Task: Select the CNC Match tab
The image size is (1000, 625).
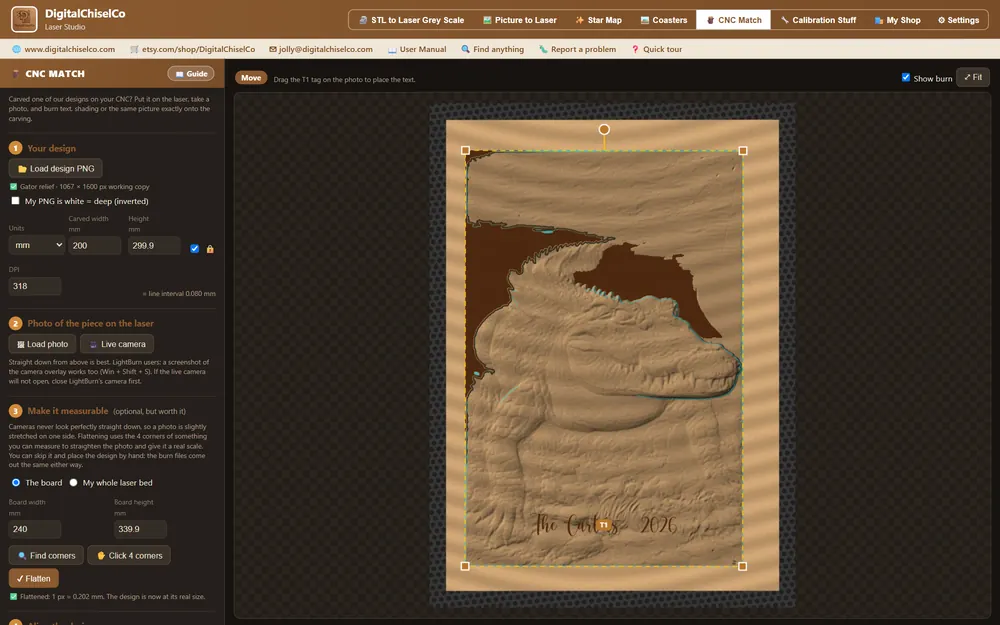Action: [x=733, y=20]
